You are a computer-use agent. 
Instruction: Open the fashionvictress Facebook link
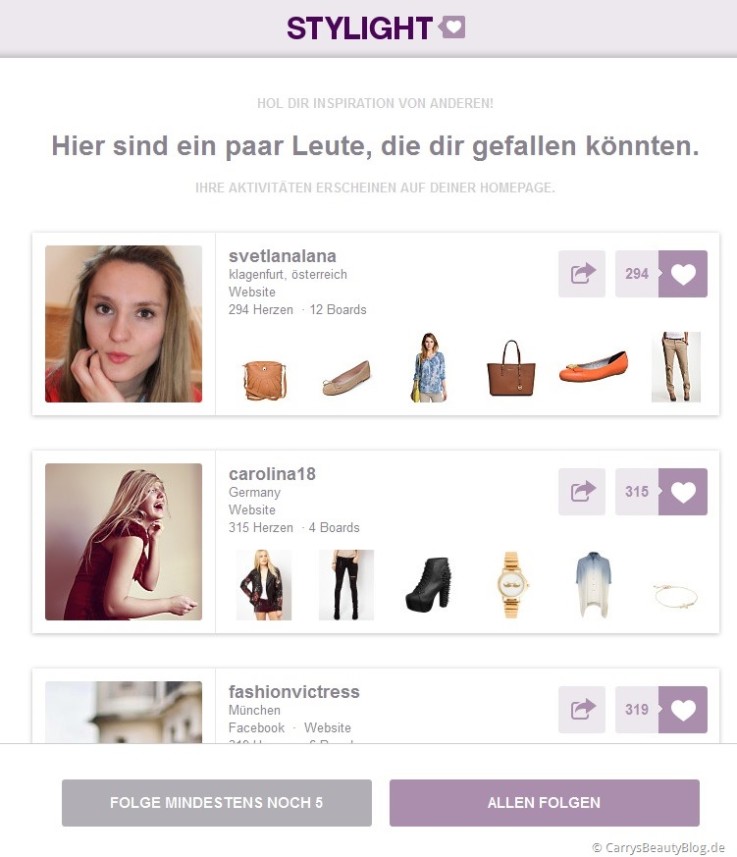pos(256,728)
